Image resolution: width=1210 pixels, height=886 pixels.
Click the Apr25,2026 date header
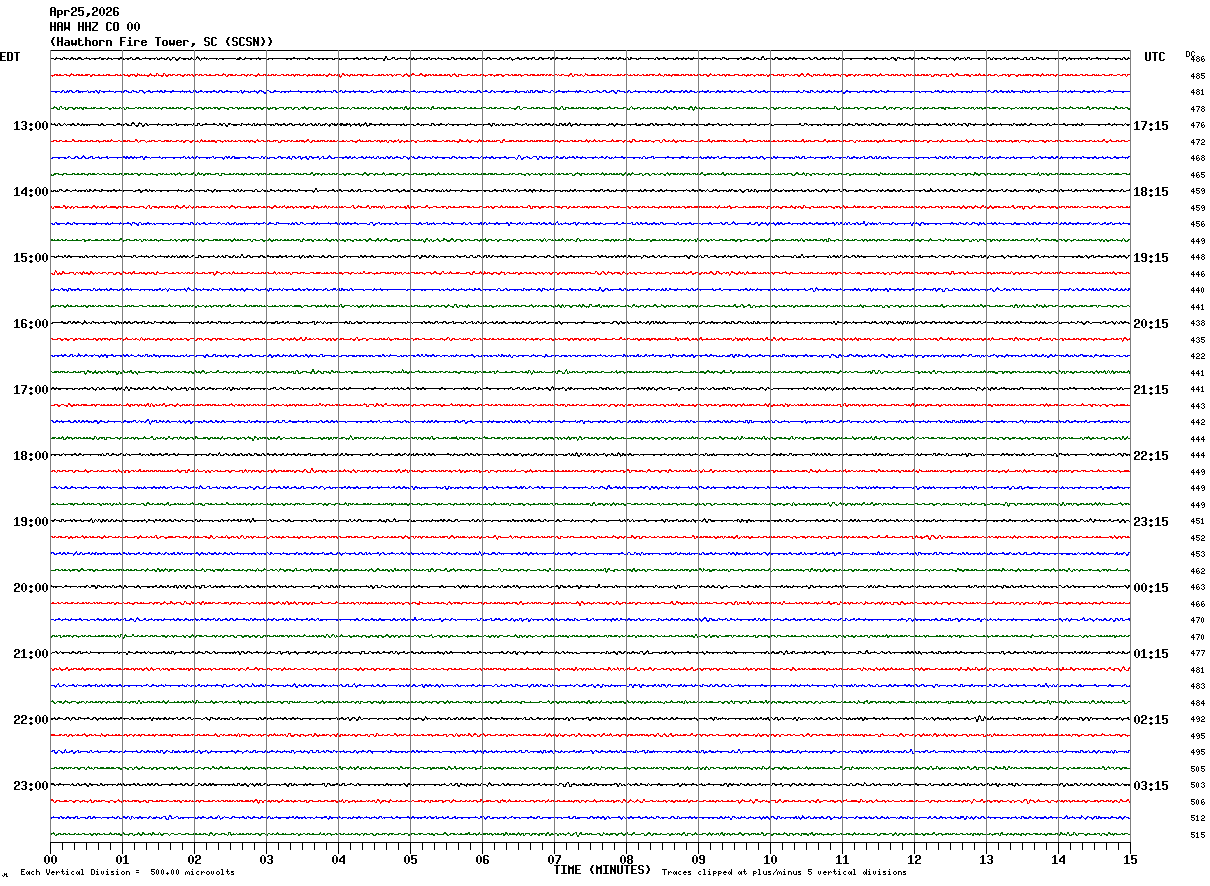pyautogui.click(x=84, y=12)
